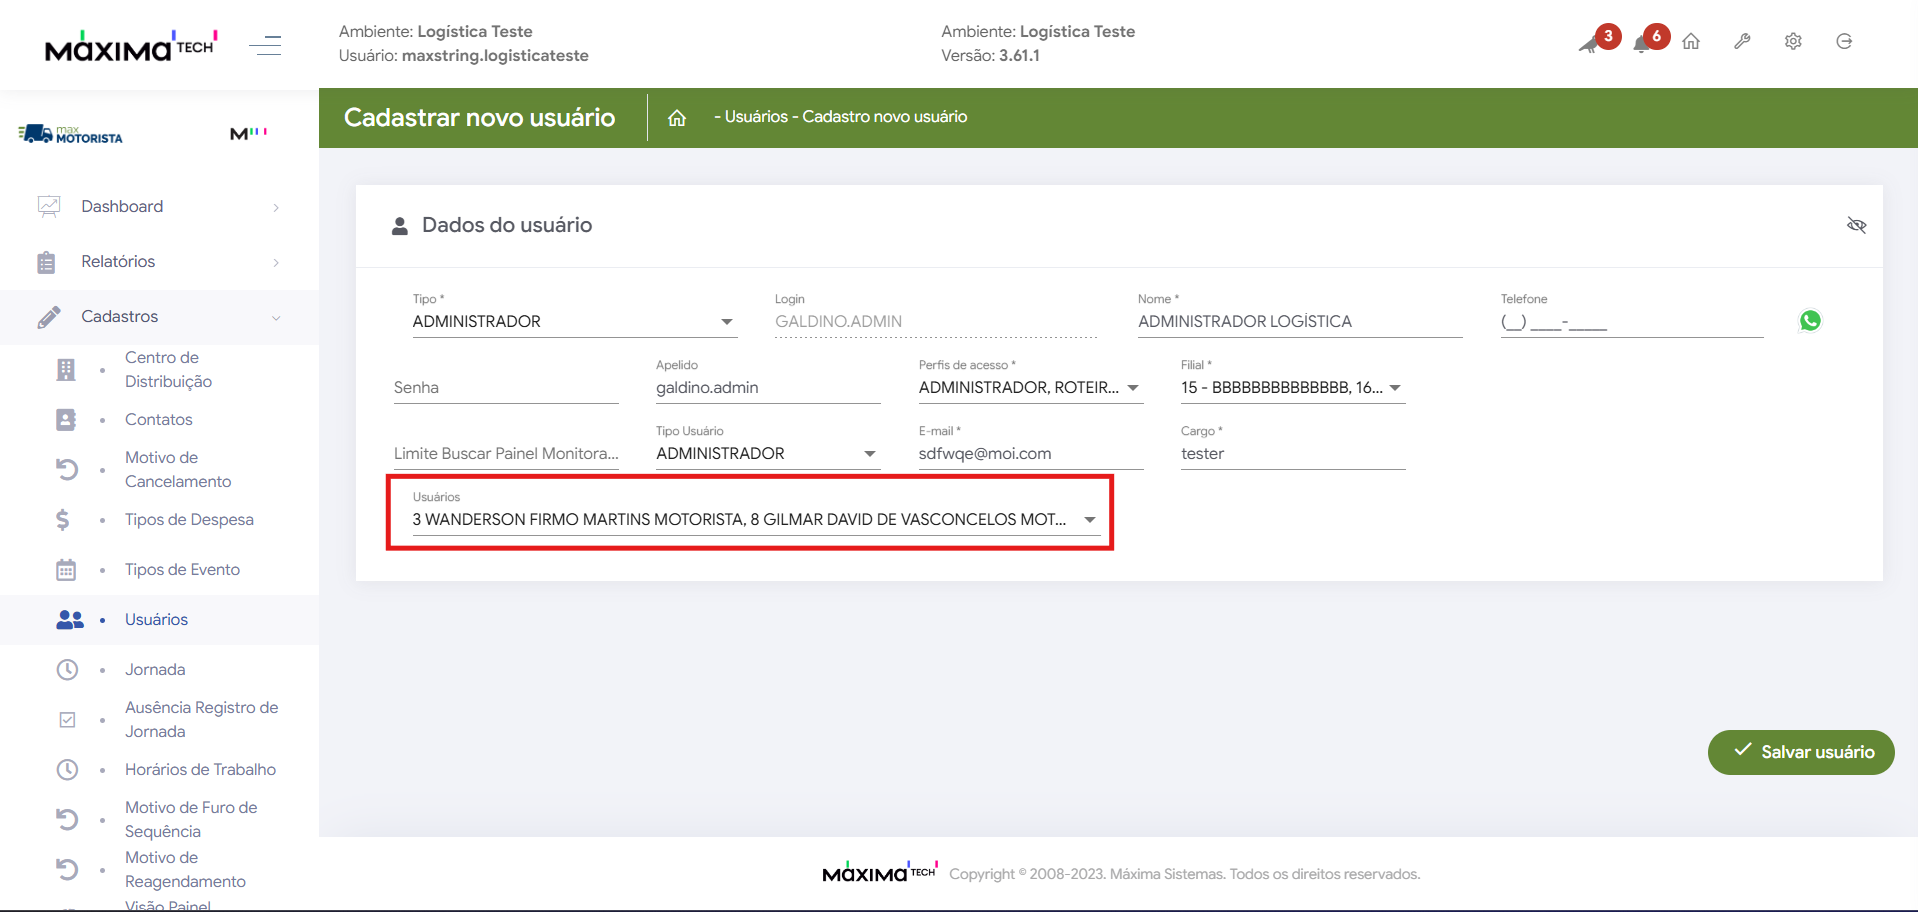Click the Usuários people icon

70,620
